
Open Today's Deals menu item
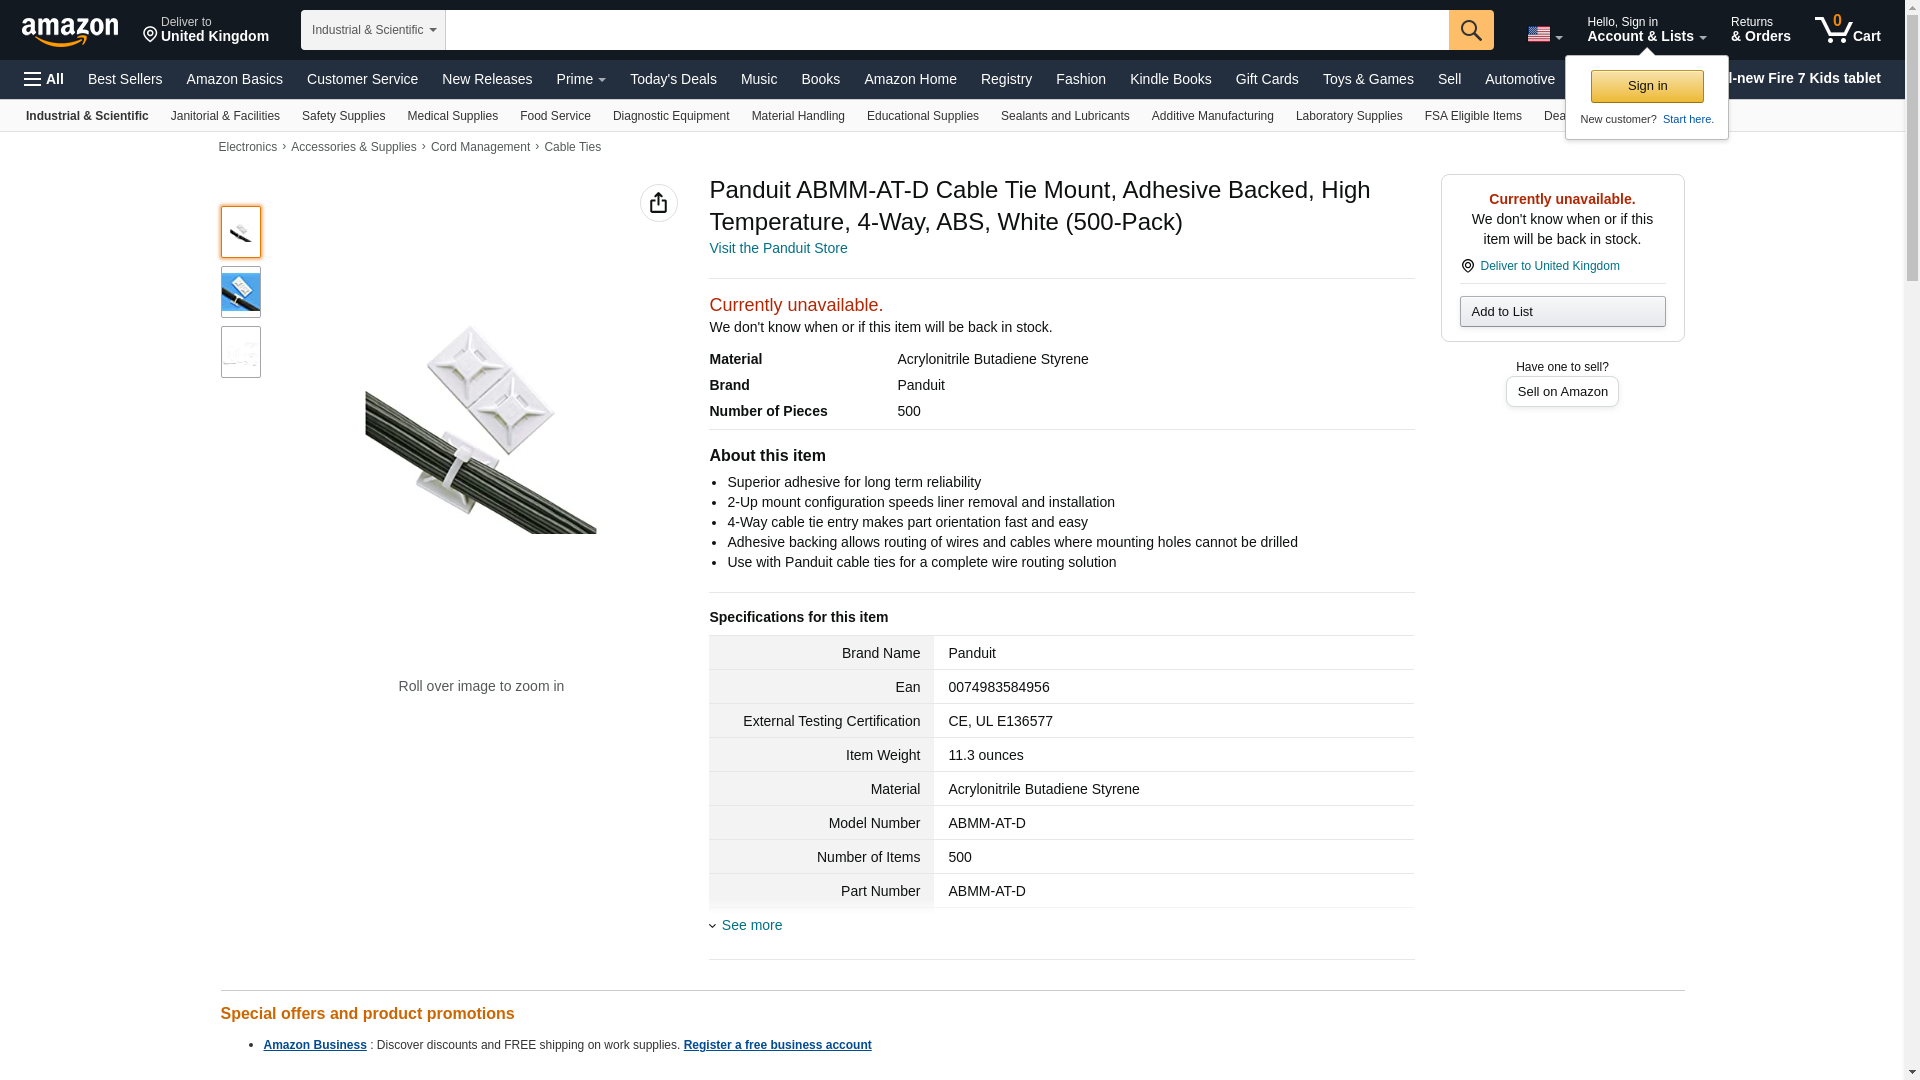(673, 79)
